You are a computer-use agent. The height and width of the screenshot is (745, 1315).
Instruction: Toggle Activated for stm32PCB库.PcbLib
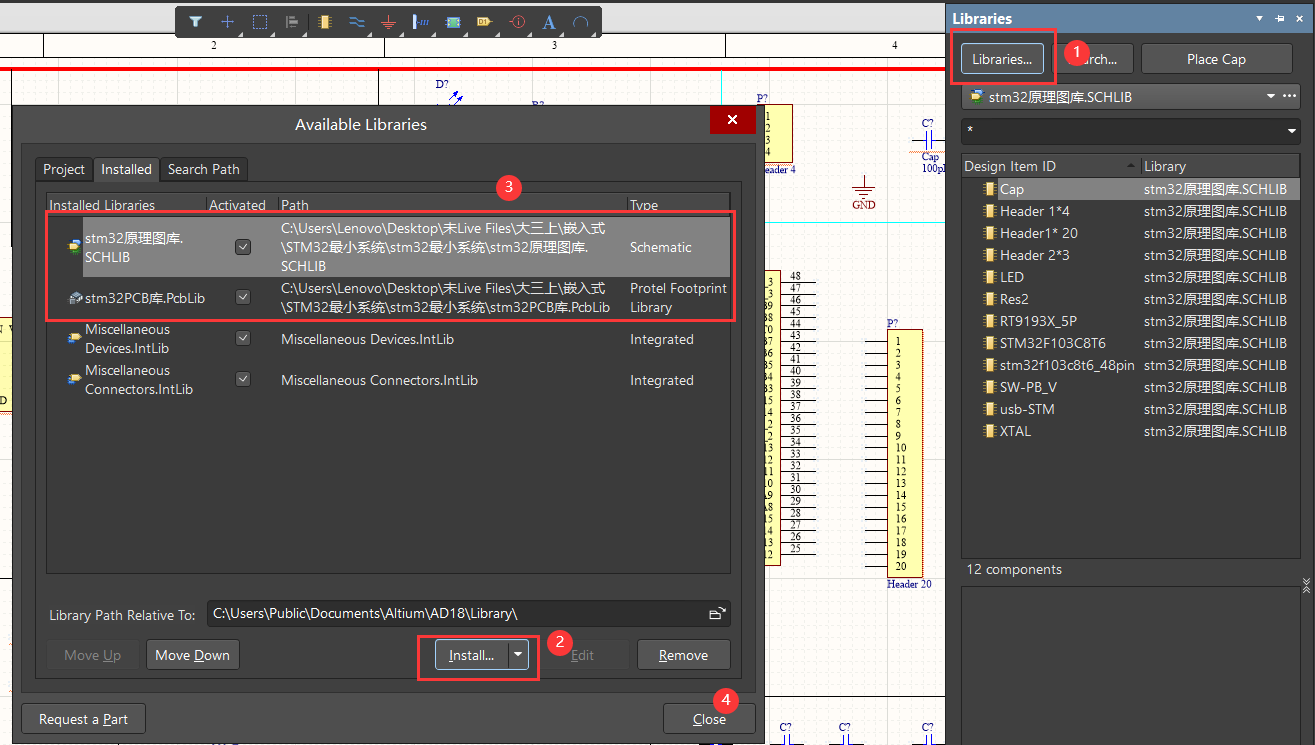[243, 297]
